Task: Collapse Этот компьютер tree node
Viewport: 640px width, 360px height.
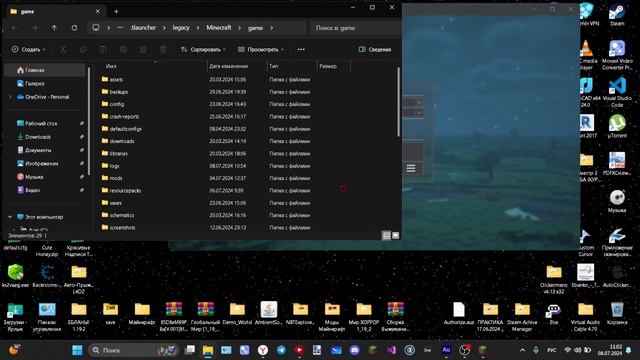Action: 10,217
